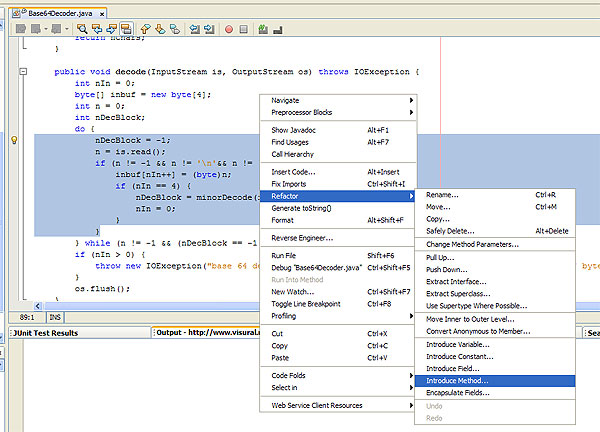Expand the Profiling submenu arrow
Image resolution: width=600 pixels, height=432 pixels.
pos(411,316)
